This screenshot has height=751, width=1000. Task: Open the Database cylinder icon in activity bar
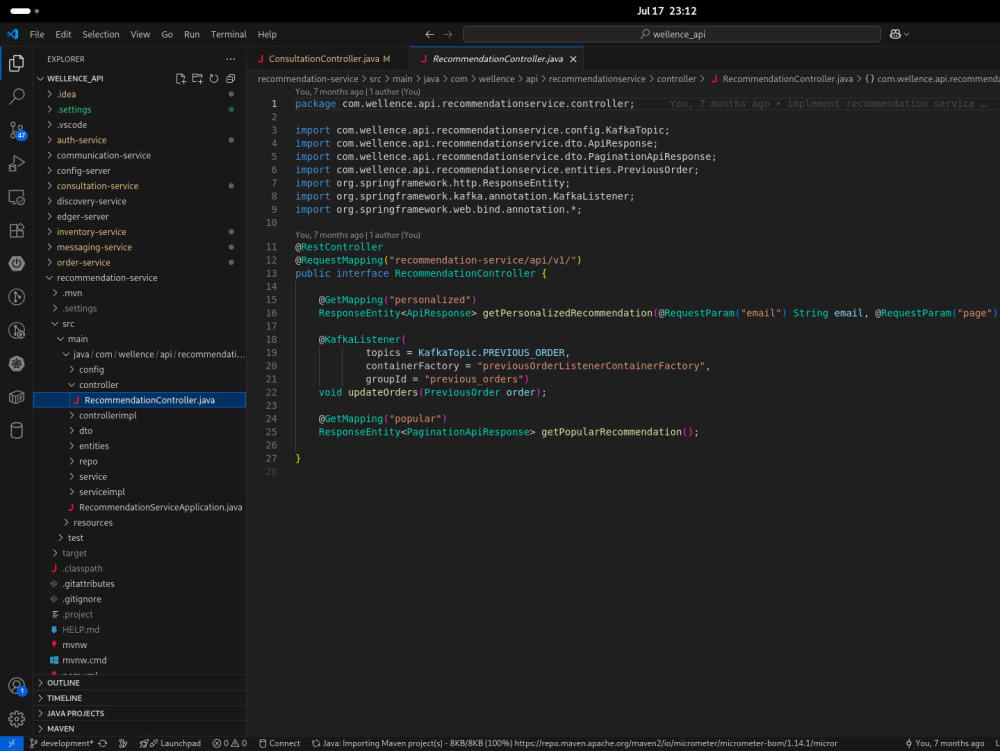17,430
